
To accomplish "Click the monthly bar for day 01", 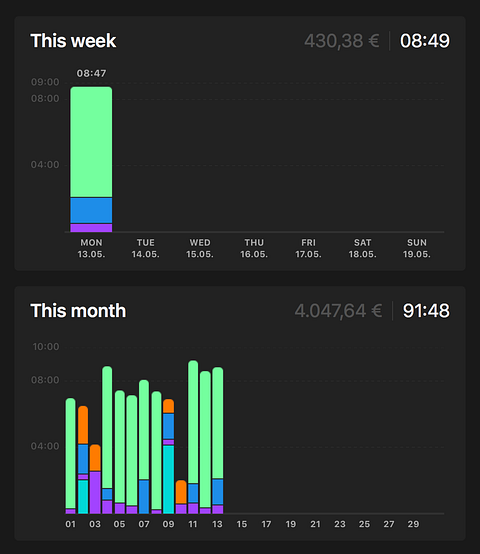I will pyautogui.click(x=71, y=456).
